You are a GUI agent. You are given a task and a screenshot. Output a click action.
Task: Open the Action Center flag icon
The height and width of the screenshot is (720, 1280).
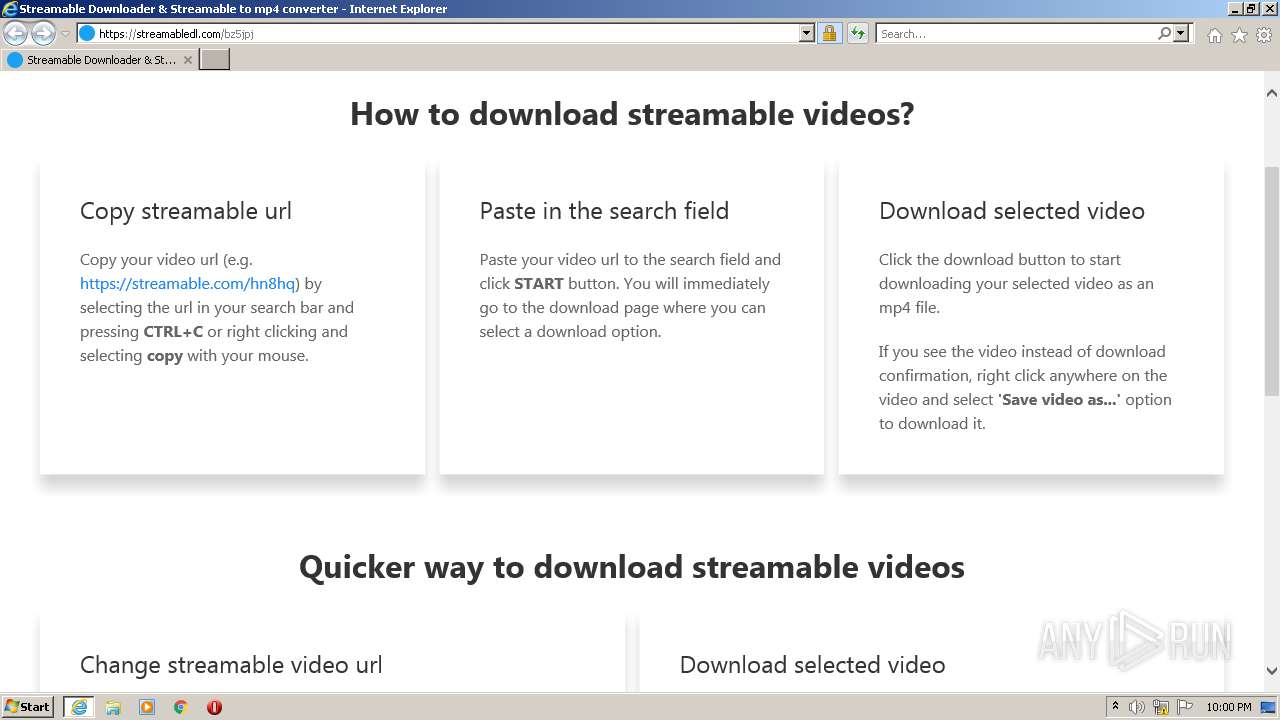click(1185, 707)
